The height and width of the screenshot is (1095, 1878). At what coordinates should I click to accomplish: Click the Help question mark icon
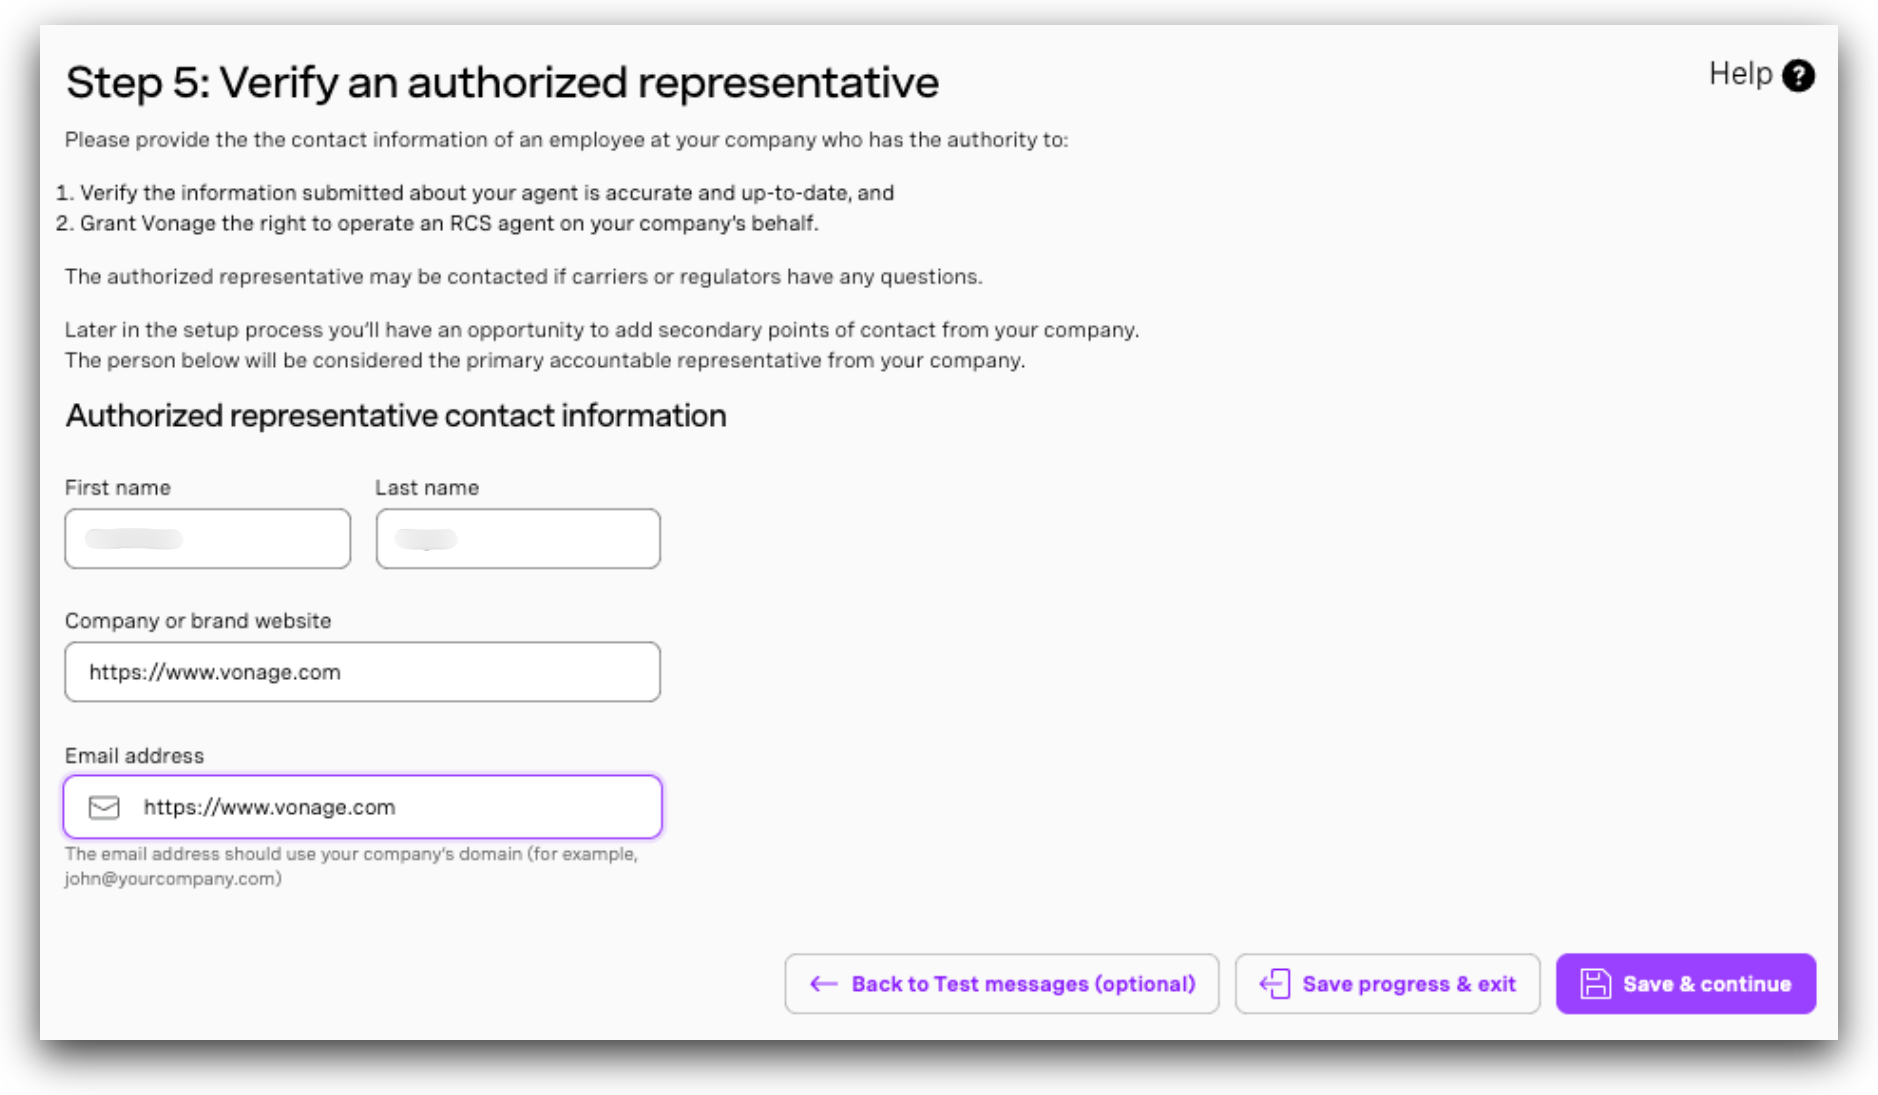1798,75
